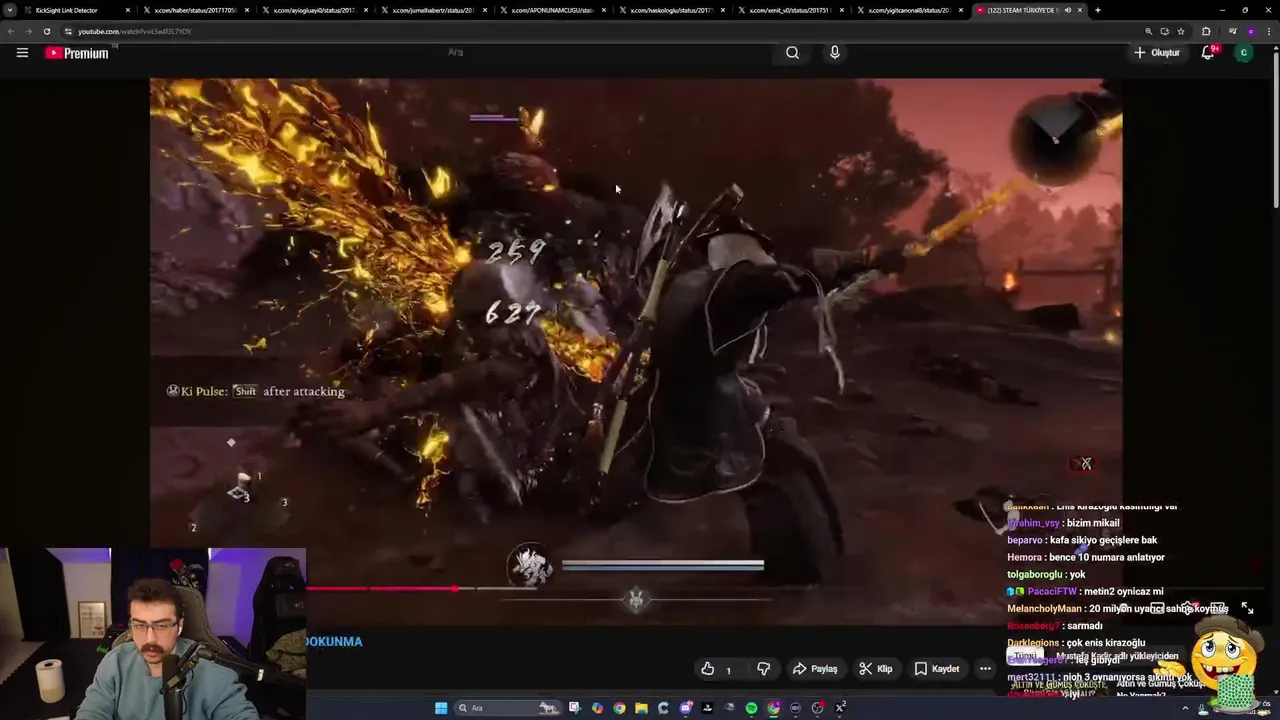Dislike the video with thumbs down

tap(763, 669)
